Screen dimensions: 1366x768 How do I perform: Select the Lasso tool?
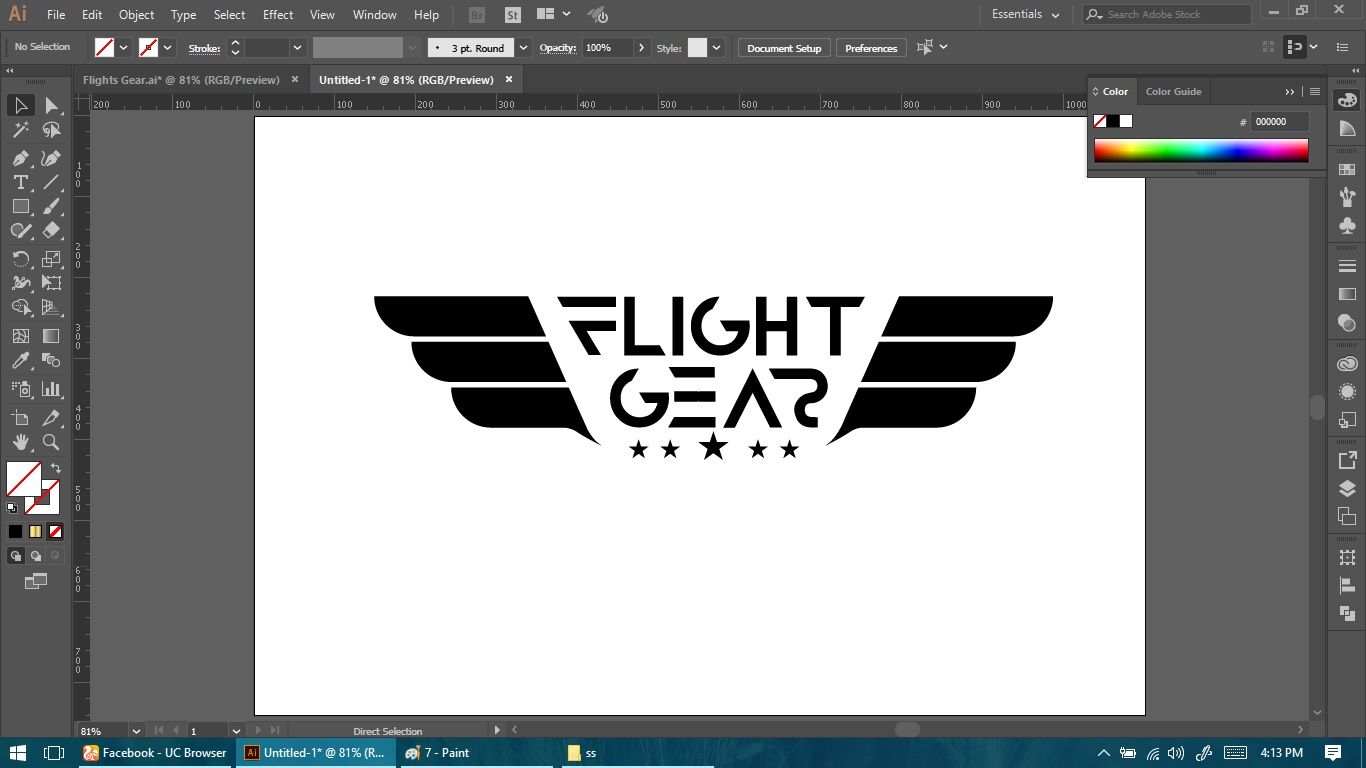(x=52, y=130)
